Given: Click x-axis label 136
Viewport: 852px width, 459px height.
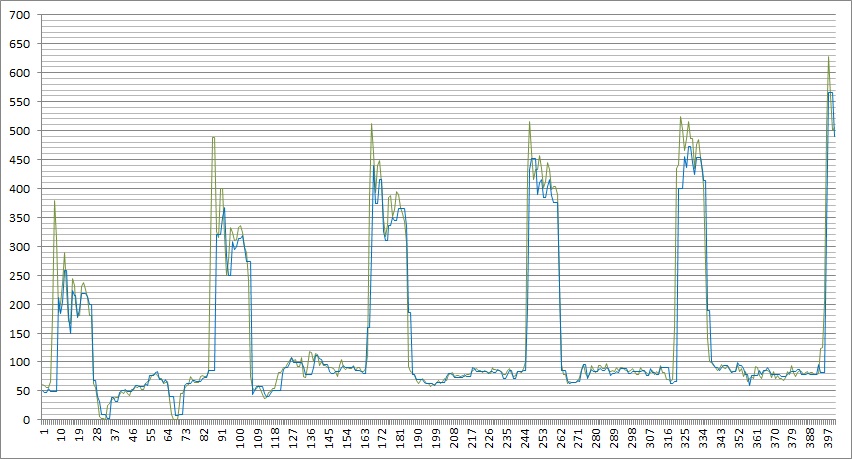Looking at the screenshot, I should point(311,438).
